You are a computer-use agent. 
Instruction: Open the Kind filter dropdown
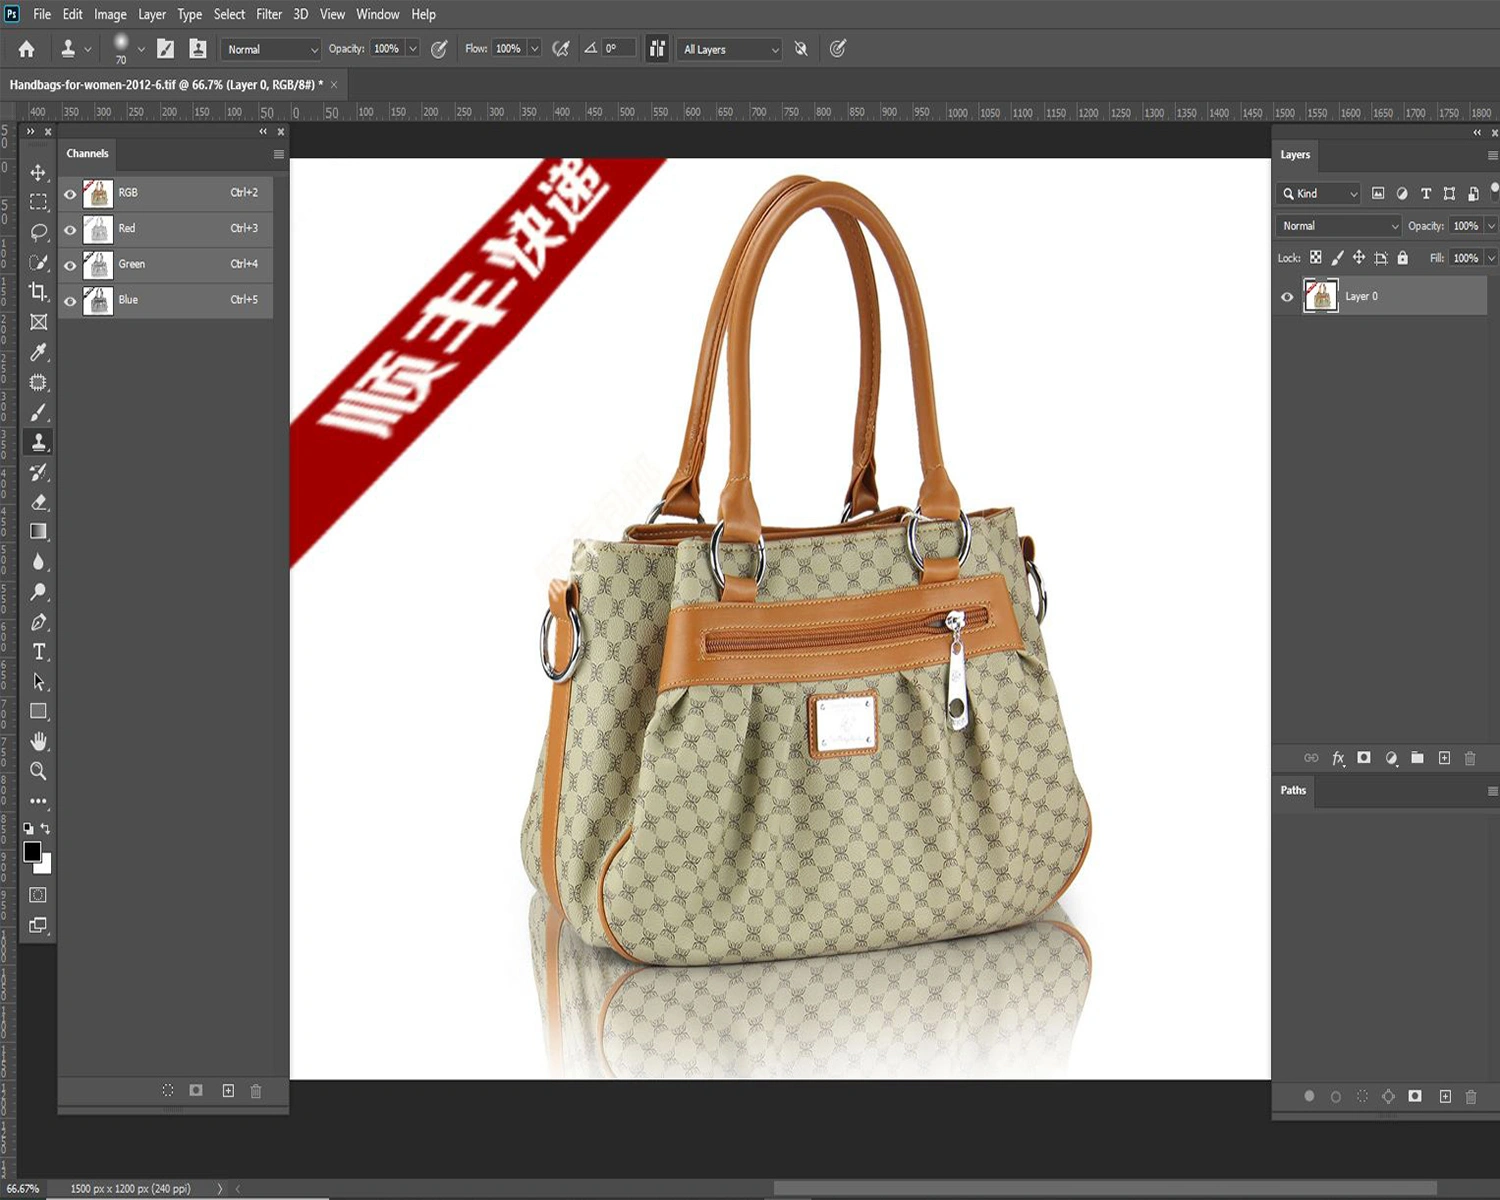pos(1320,194)
